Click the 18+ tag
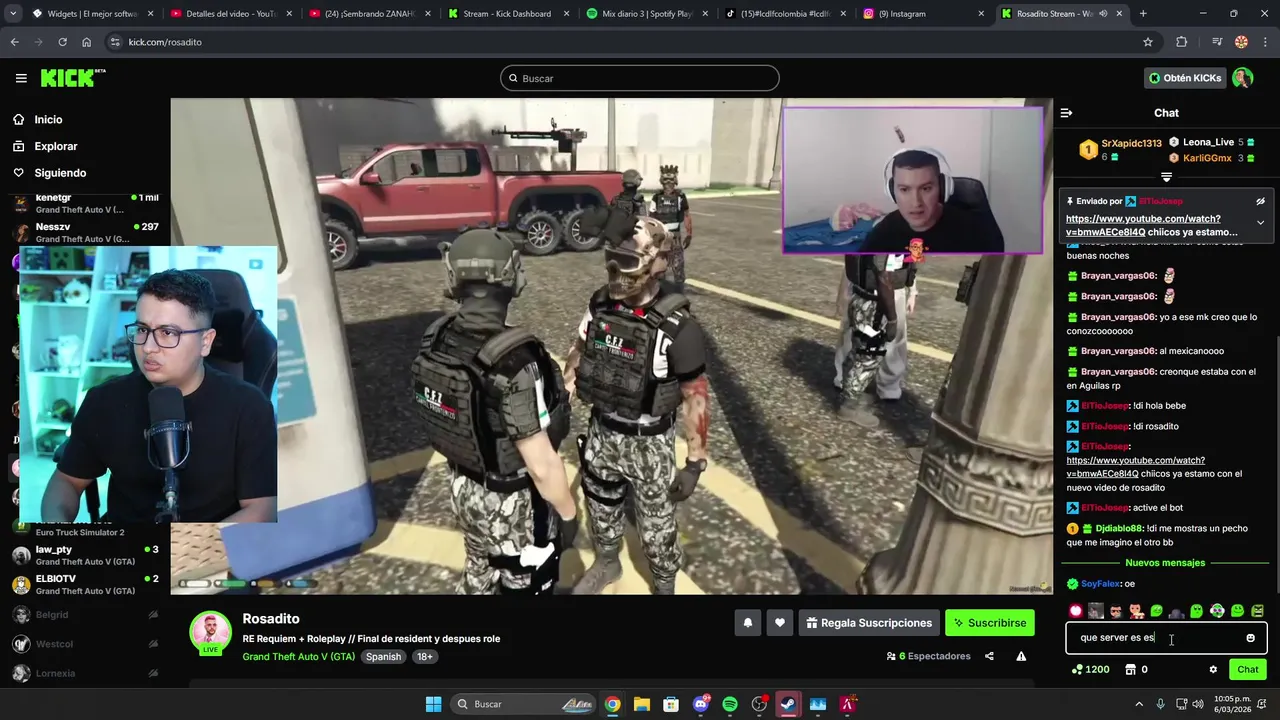 pos(425,657)
